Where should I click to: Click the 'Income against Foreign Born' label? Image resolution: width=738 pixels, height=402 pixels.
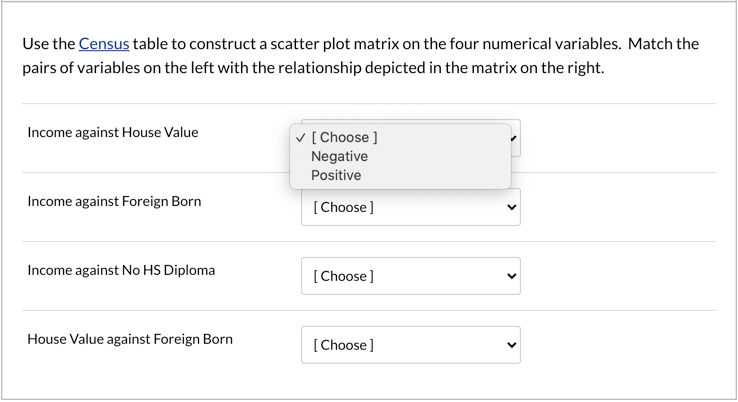(114, 201)
